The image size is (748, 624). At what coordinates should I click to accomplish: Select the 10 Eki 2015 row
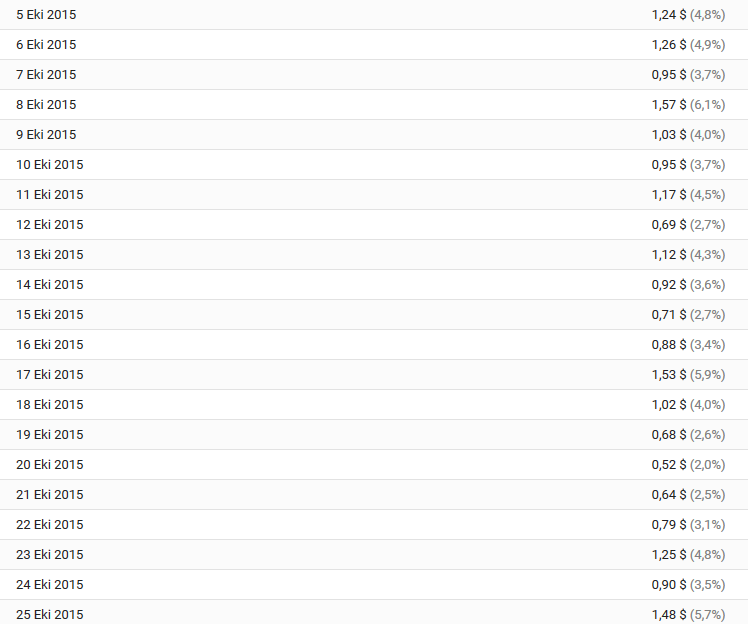(x=374, y=165)
